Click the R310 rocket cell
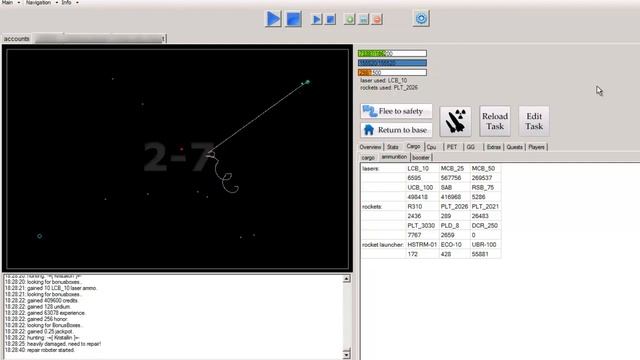Image resolution: width=640 pixels, height=360 pixels. (422, 207)
